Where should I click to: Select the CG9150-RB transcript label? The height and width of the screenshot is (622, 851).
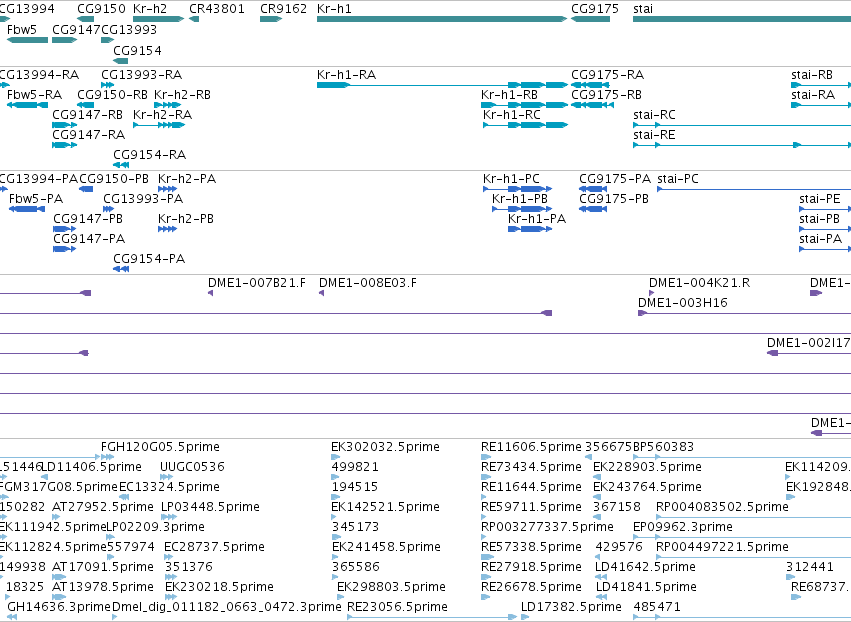[112, 94]
